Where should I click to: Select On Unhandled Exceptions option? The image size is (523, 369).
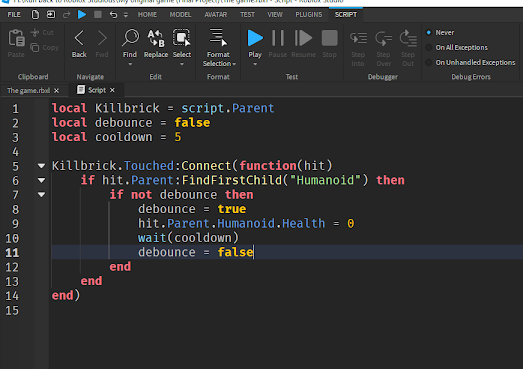[471, 62]
